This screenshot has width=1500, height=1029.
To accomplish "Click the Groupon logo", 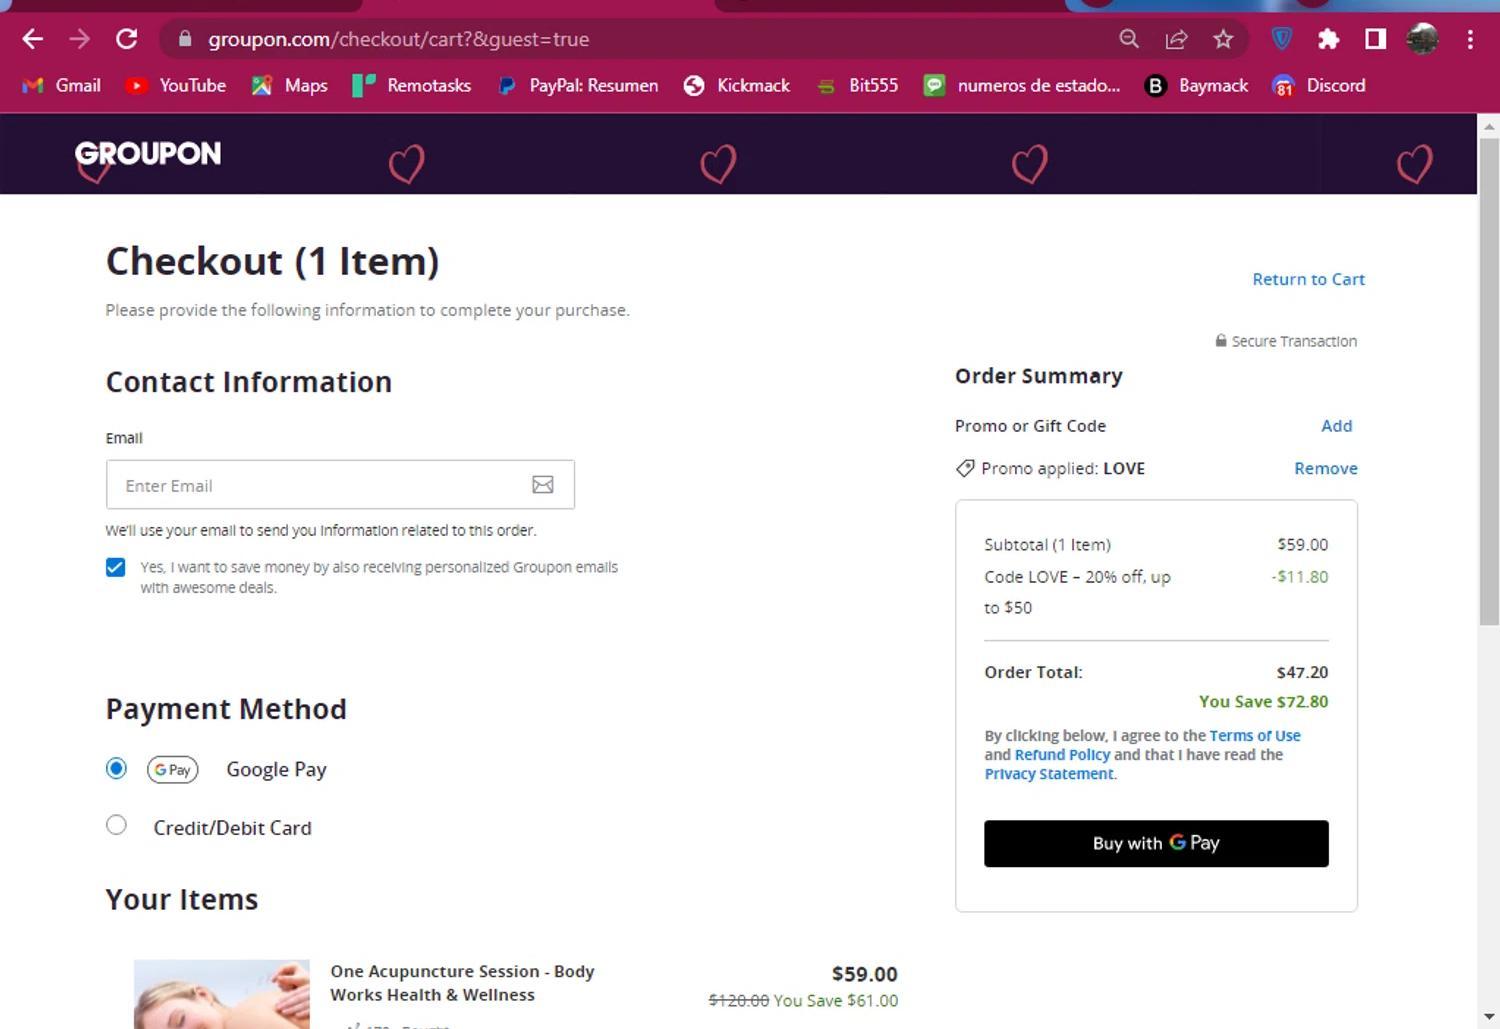I will coord(148,153).
